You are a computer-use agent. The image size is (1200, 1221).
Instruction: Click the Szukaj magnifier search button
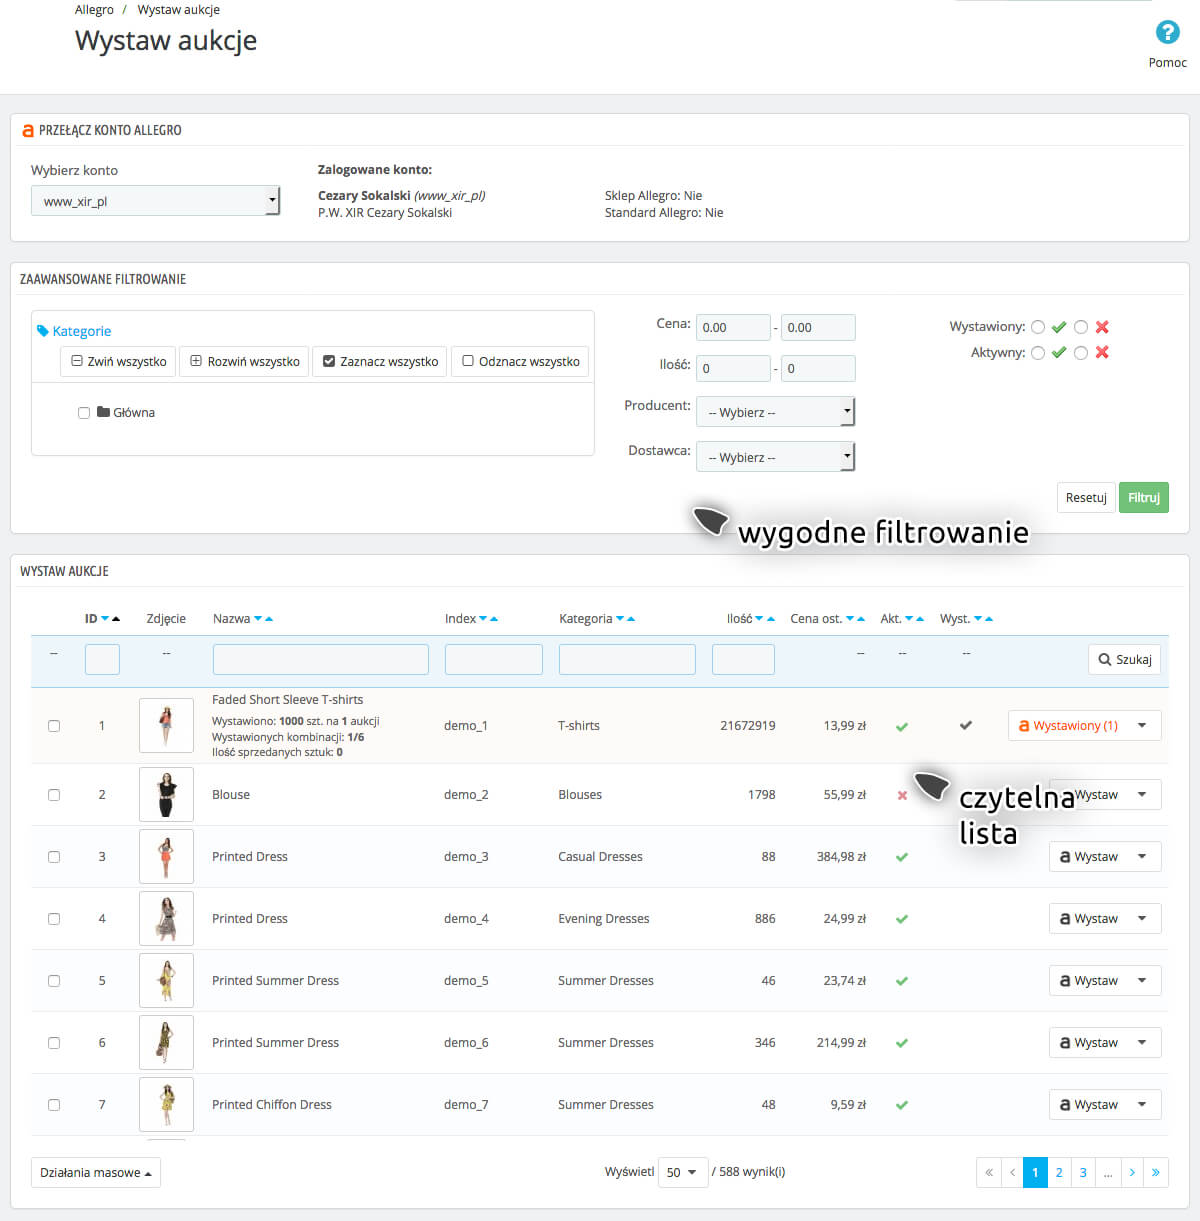tap(1125, 660)
